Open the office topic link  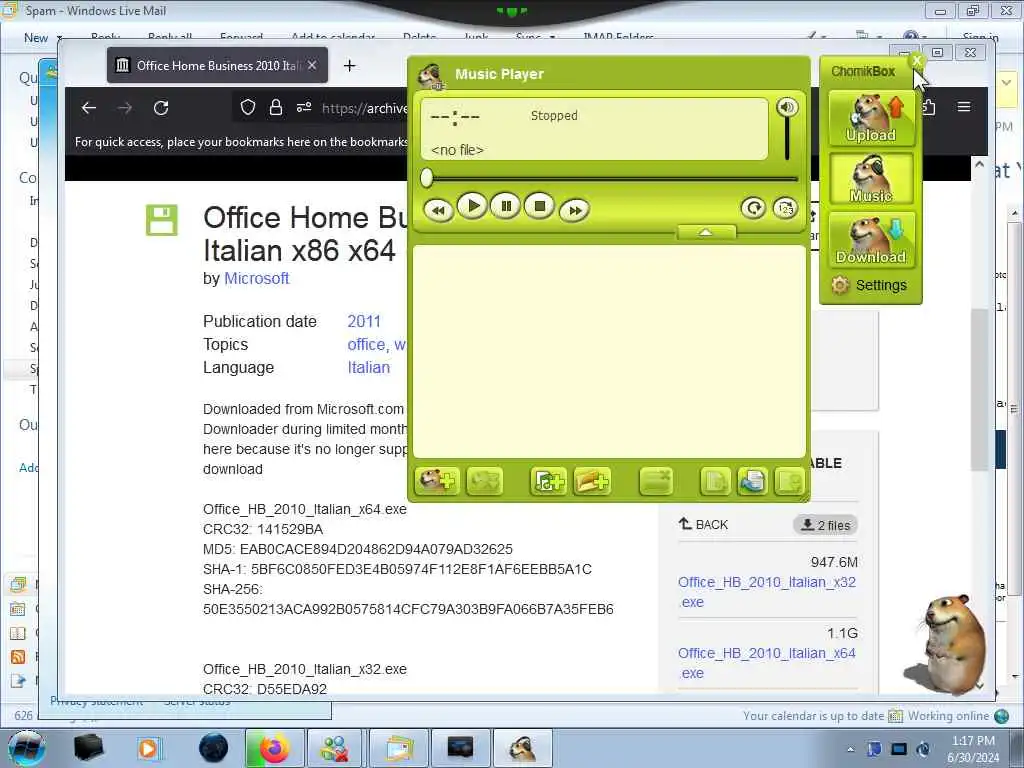pyautogui.click(x=366, y=344)
